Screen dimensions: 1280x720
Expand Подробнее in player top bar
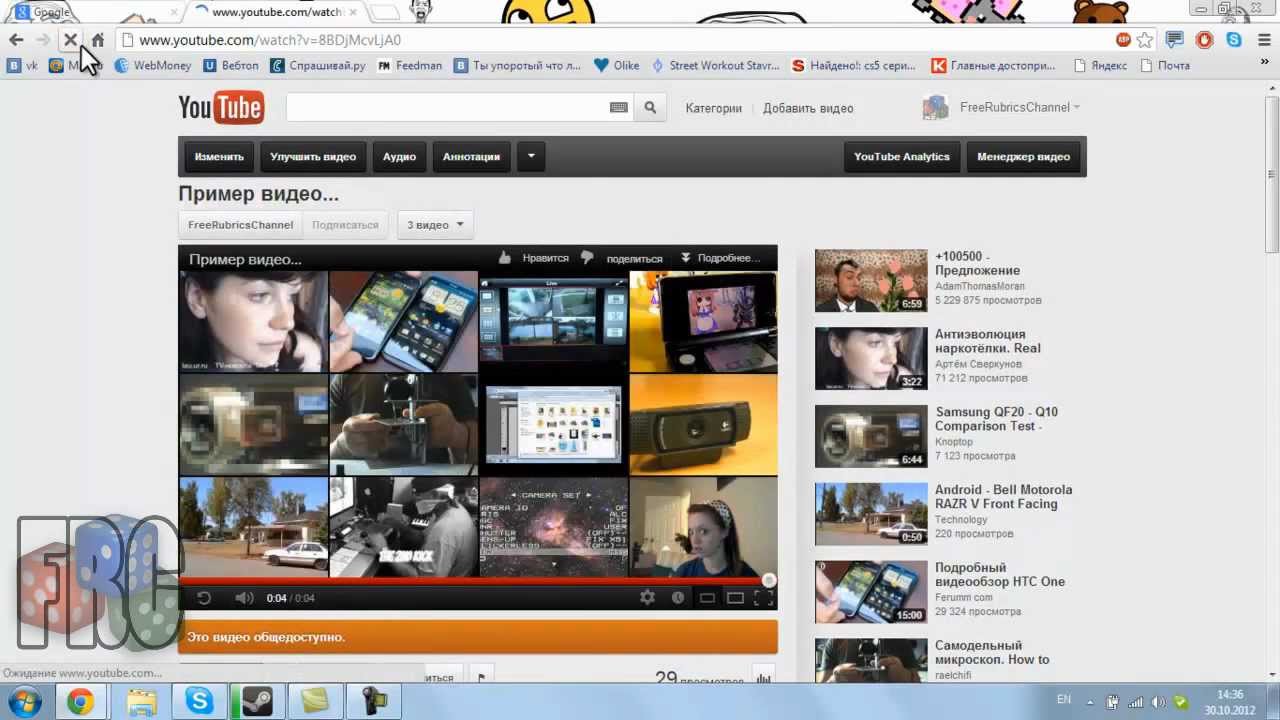pos(720,258)
